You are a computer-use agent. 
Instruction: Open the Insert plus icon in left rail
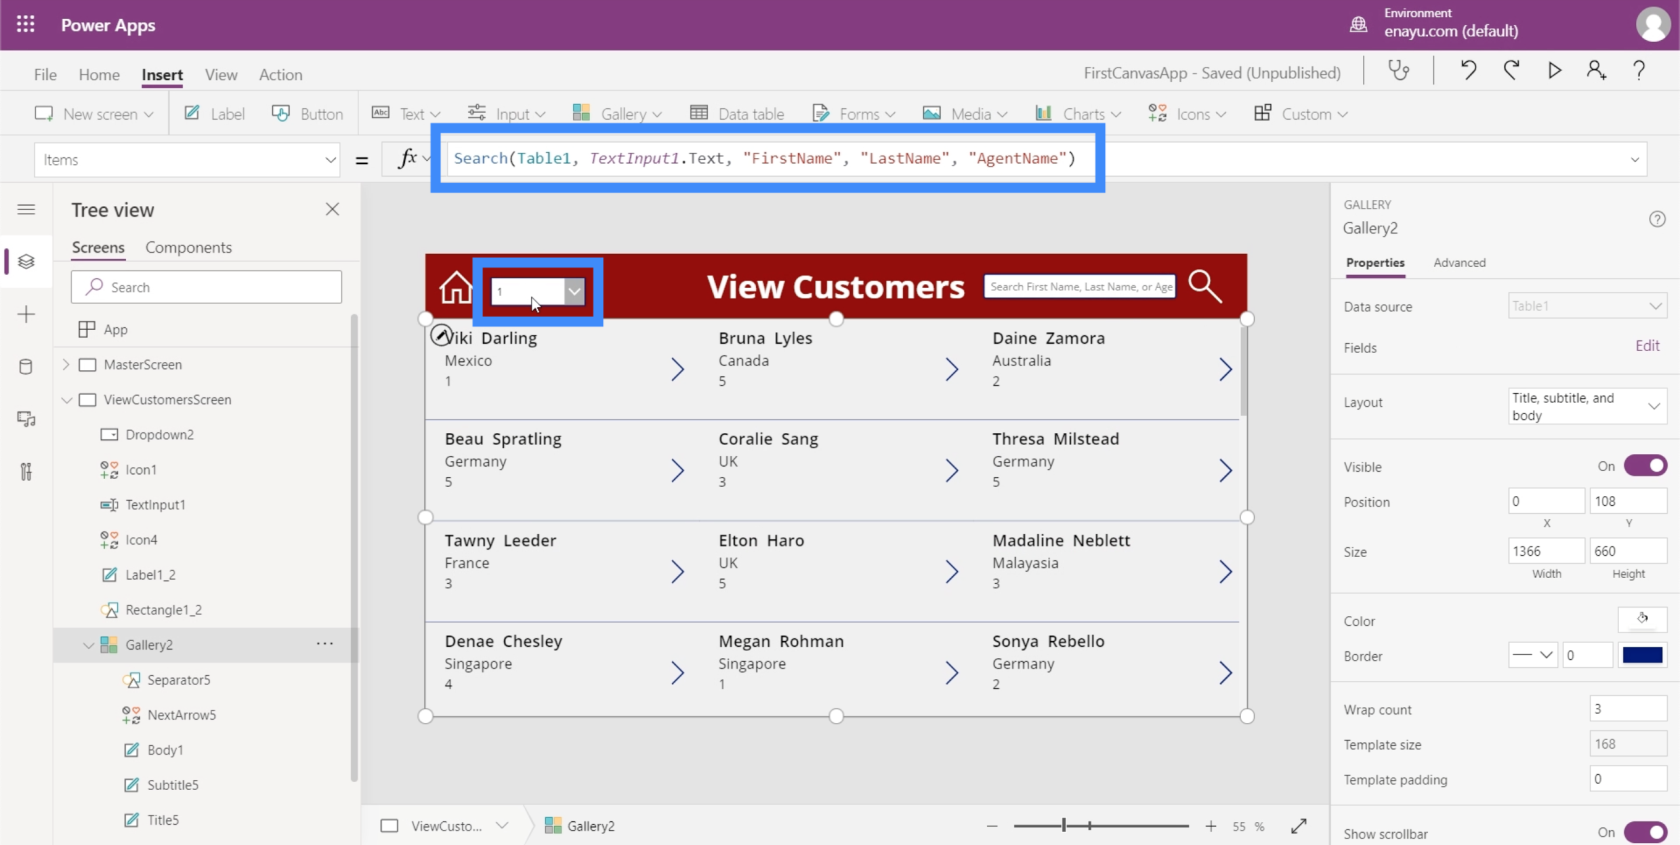pyautogui.click(x=26, y=314)
